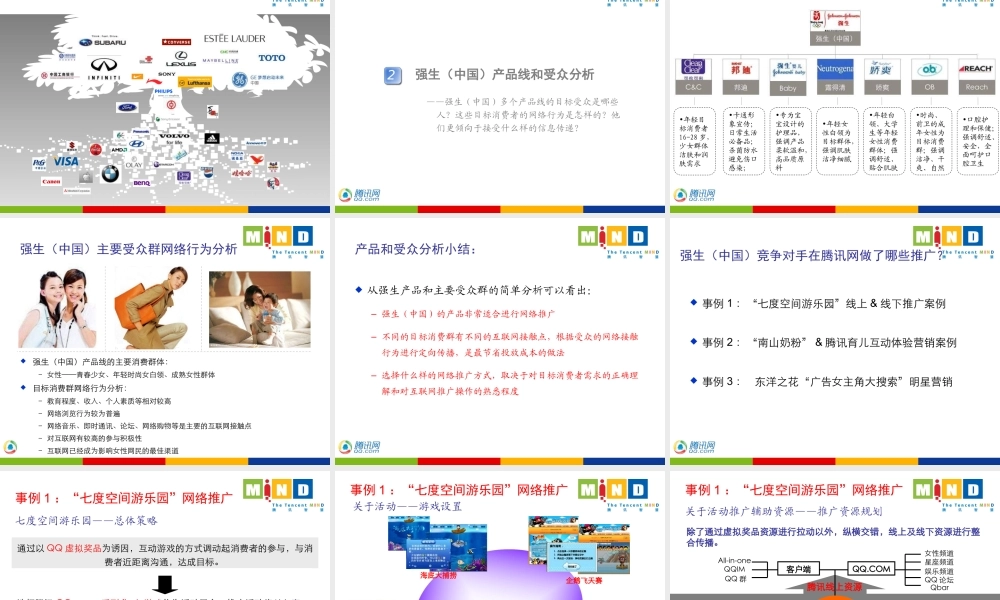The image size is (1000, 600).
Task: Click the 女性频道 label in resource diagram
Action: pyautogui.click(x=939, y=553)
